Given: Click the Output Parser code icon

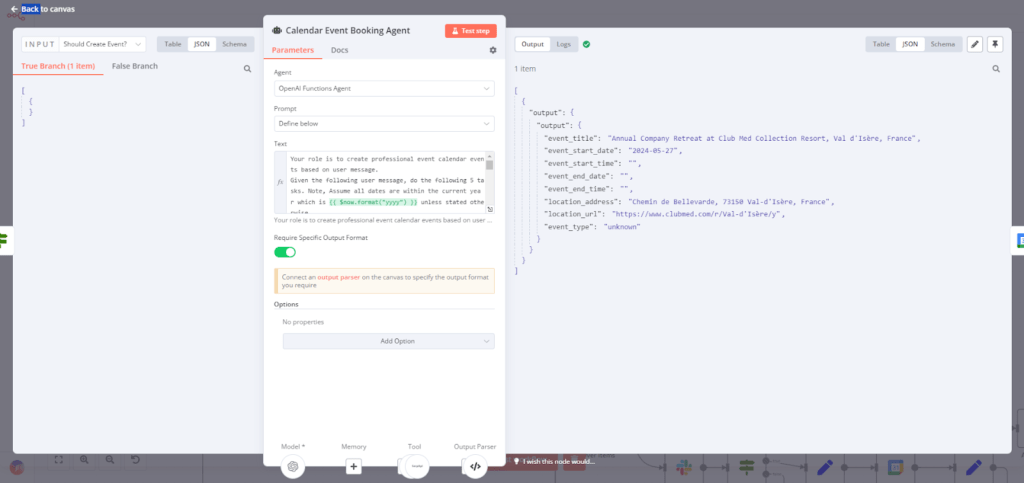Looking at the screenshot, I should [475, 465].
